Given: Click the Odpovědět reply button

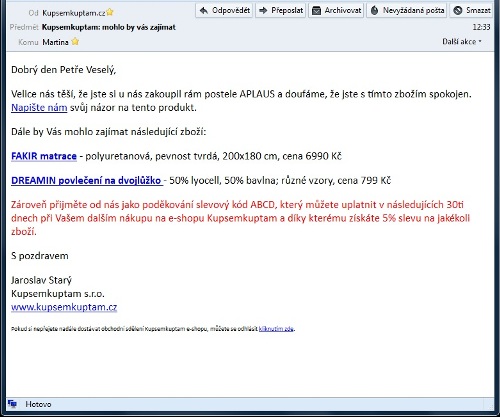Looking at the screenshot, I should tap(224, 10).
